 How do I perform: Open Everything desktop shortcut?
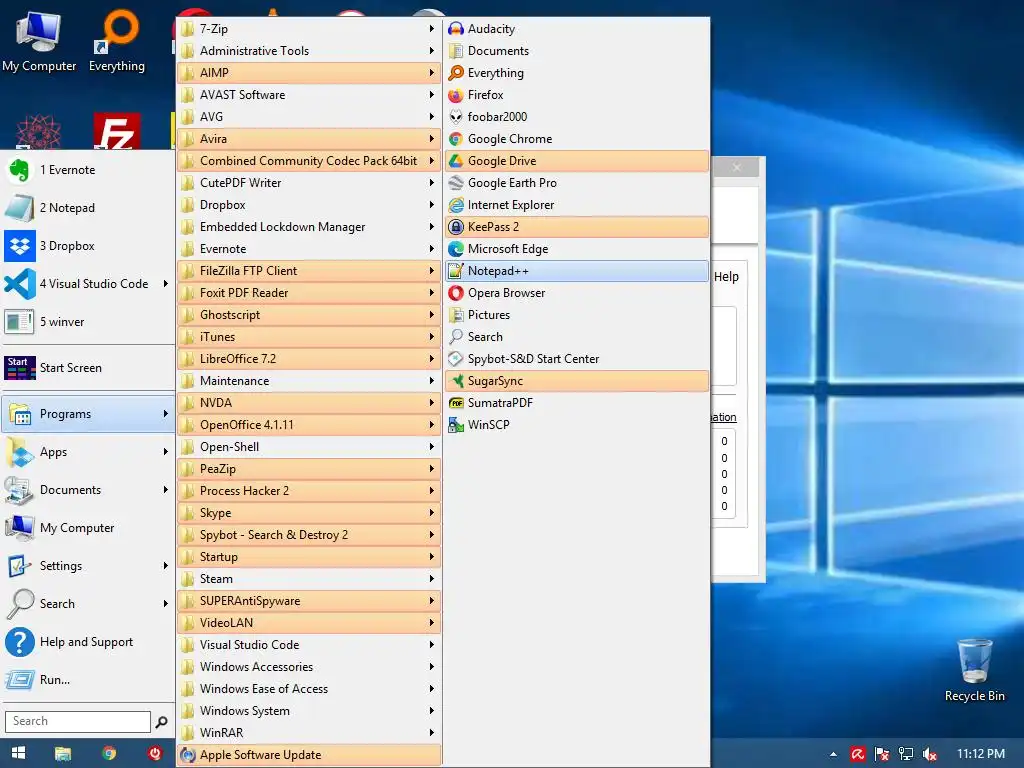(x=117, y=41)
